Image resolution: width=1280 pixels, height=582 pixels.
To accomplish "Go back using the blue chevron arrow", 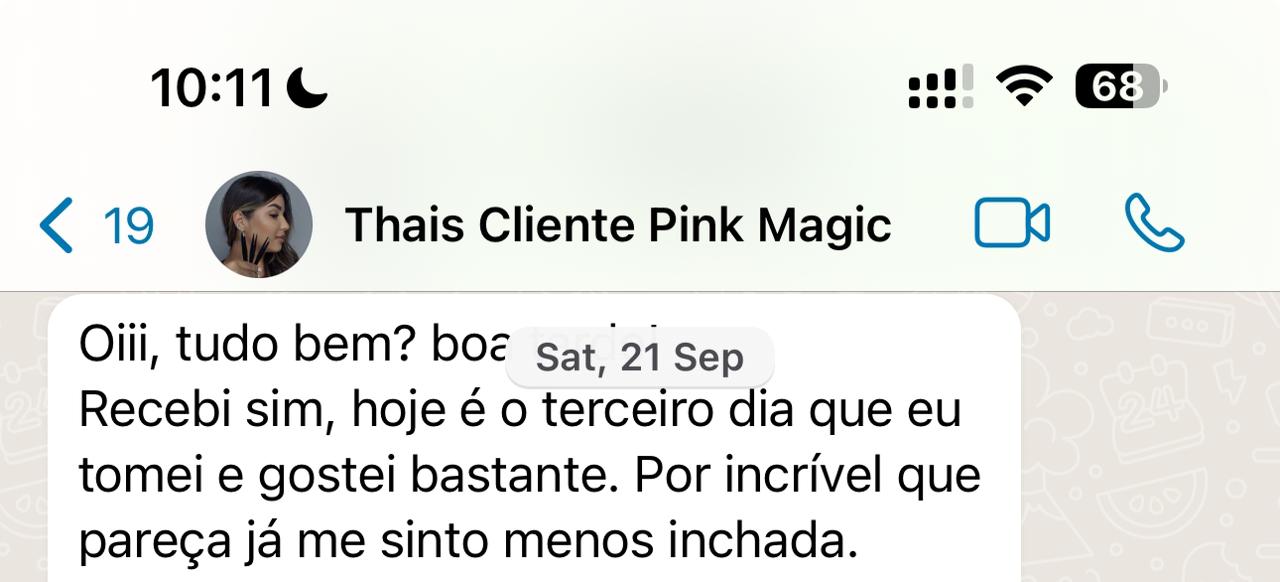I will 56,225.
